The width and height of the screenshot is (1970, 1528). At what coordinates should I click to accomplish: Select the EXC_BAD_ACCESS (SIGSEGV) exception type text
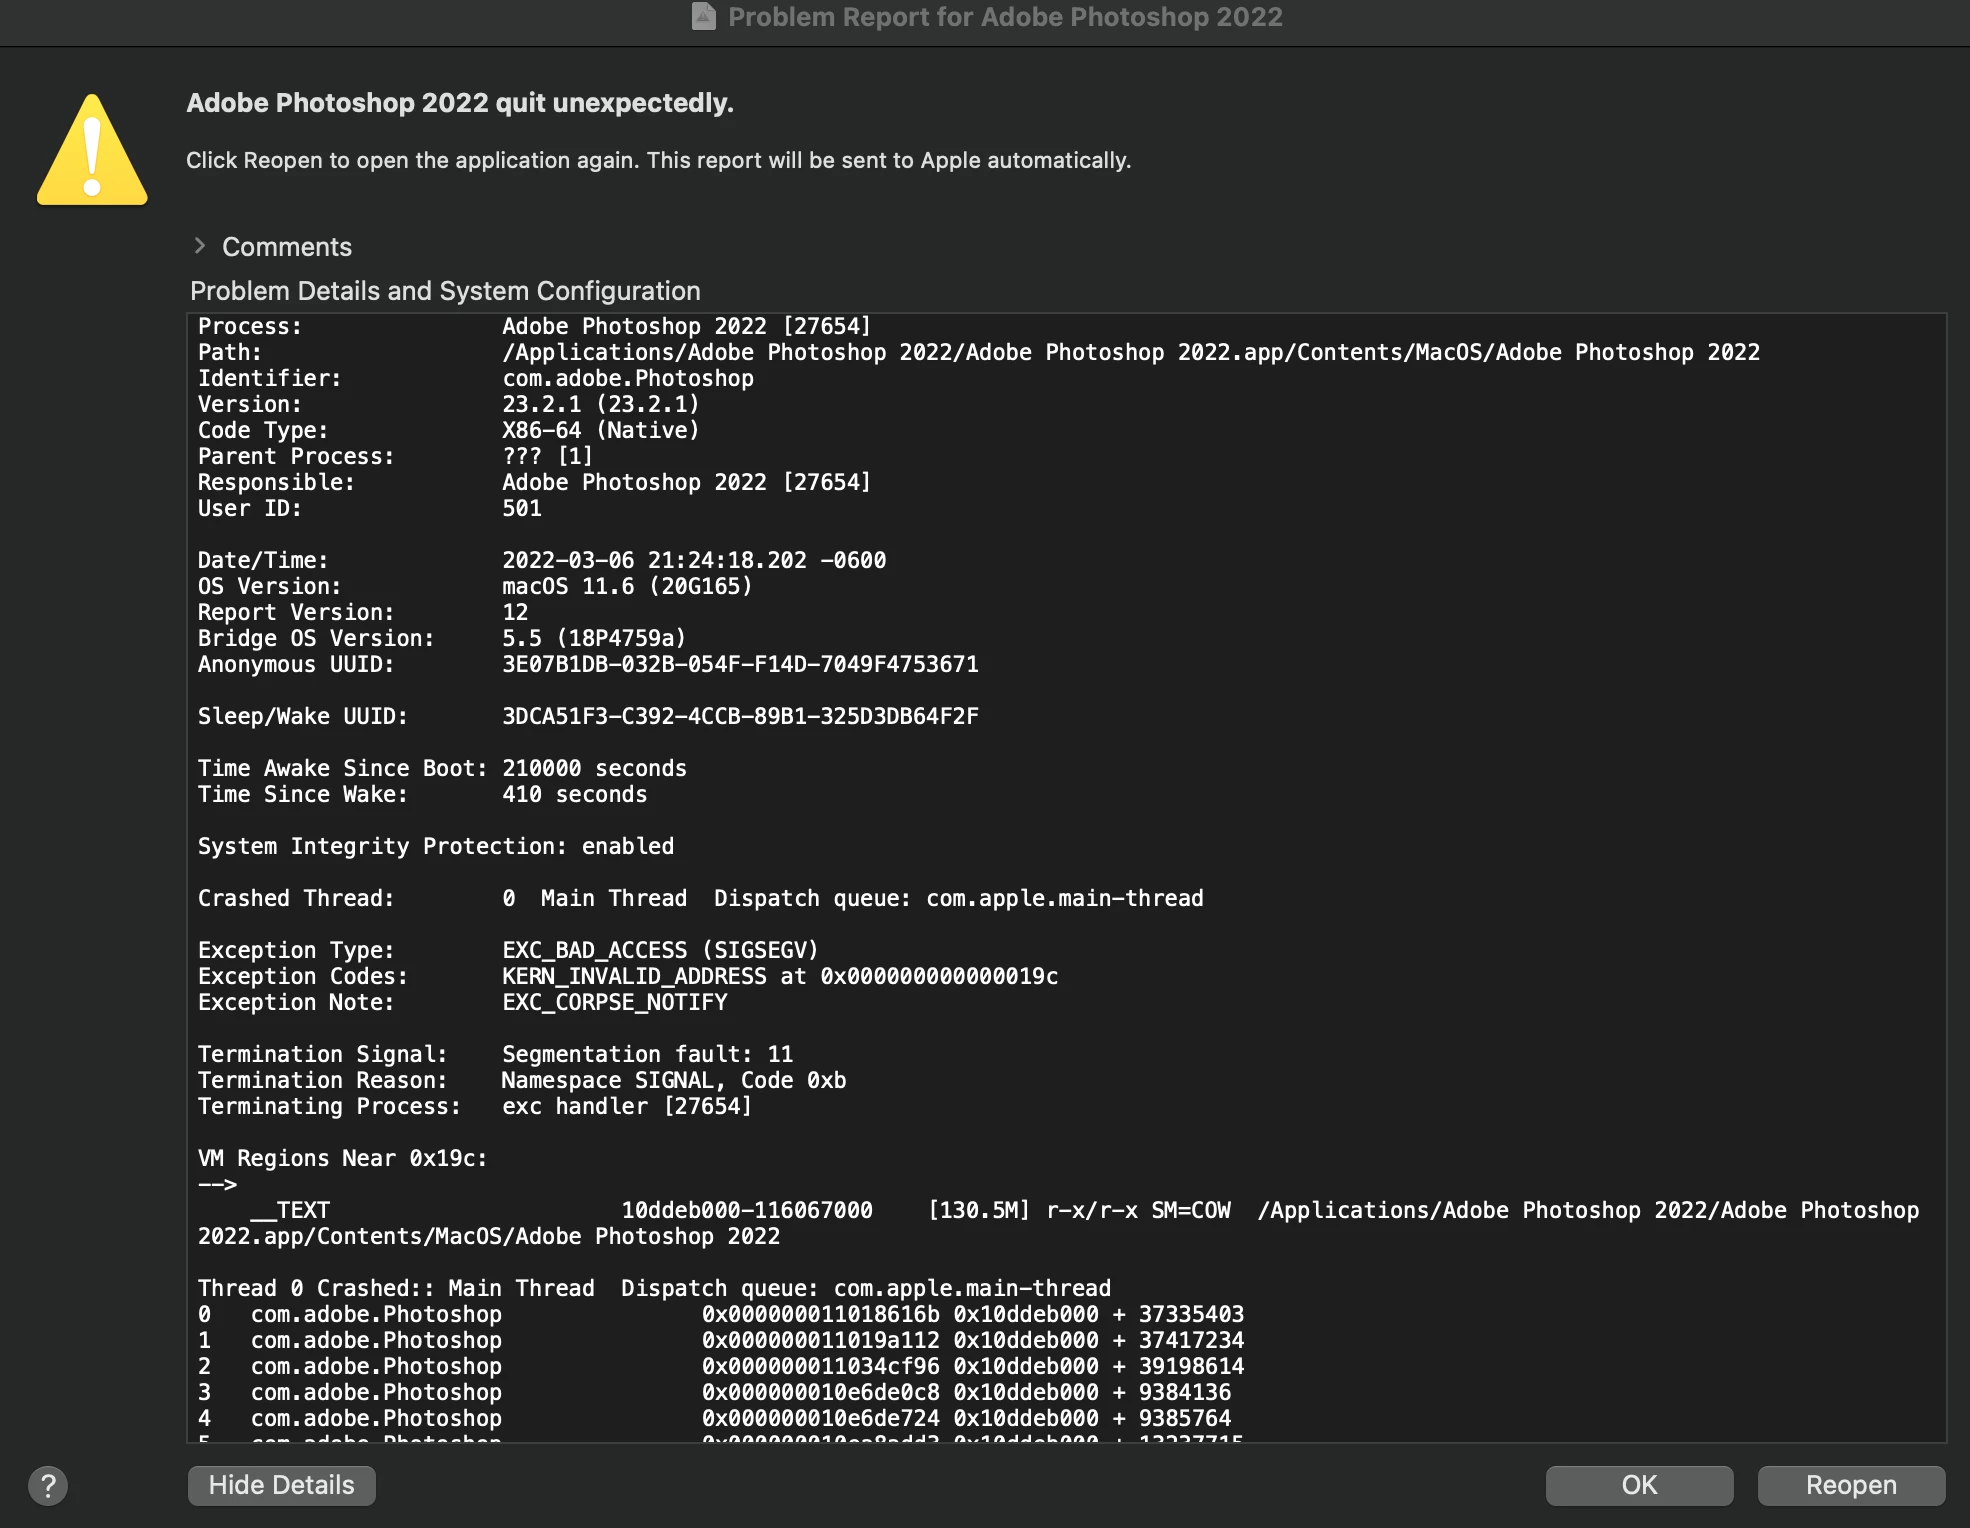click(x=660, y=950)
